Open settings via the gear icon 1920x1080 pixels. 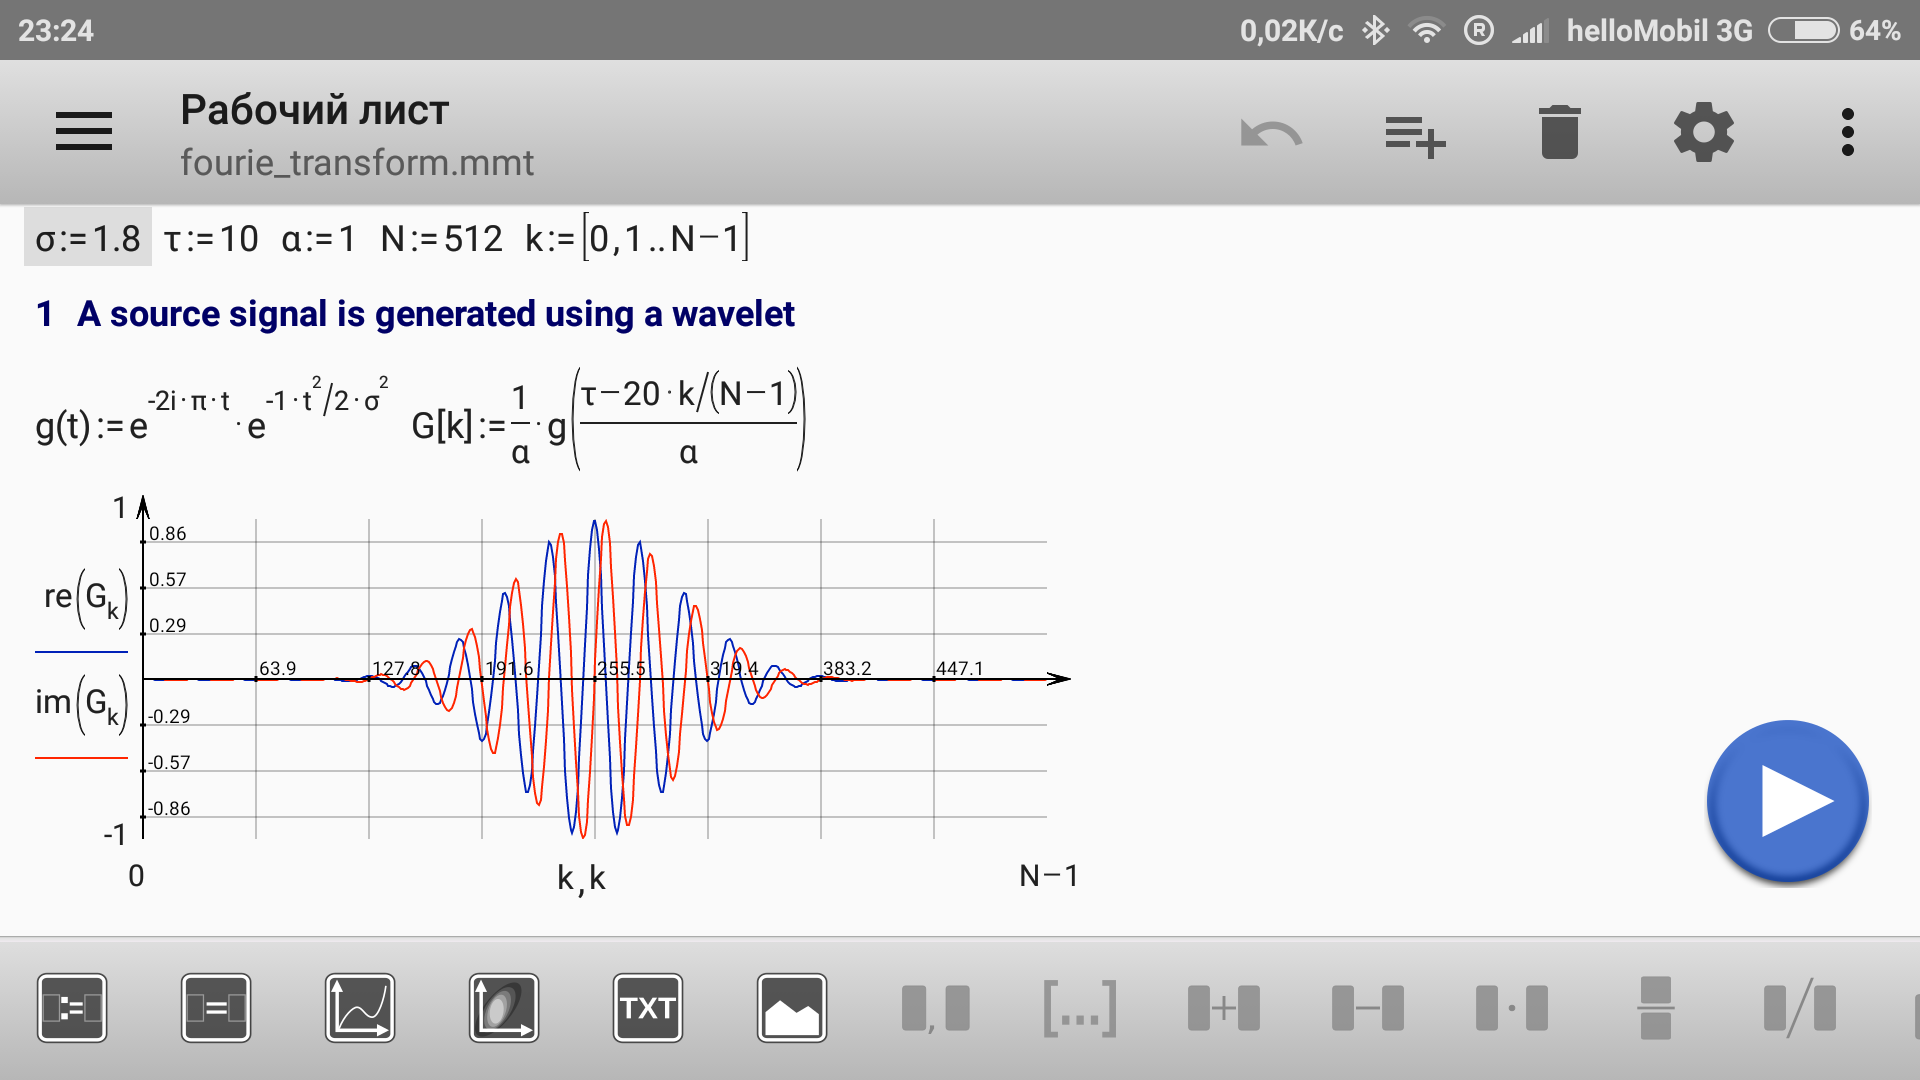pos(1703,132)
